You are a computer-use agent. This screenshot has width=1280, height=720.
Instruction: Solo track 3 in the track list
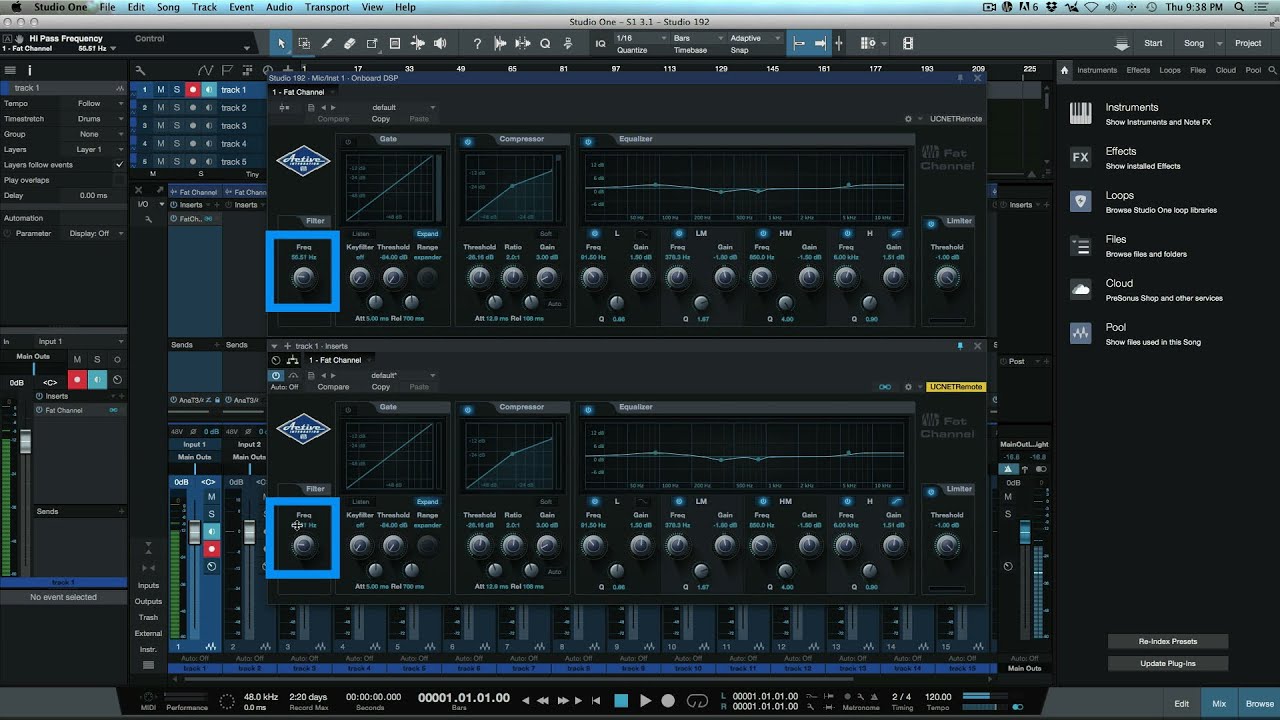(x=177, y=126)
